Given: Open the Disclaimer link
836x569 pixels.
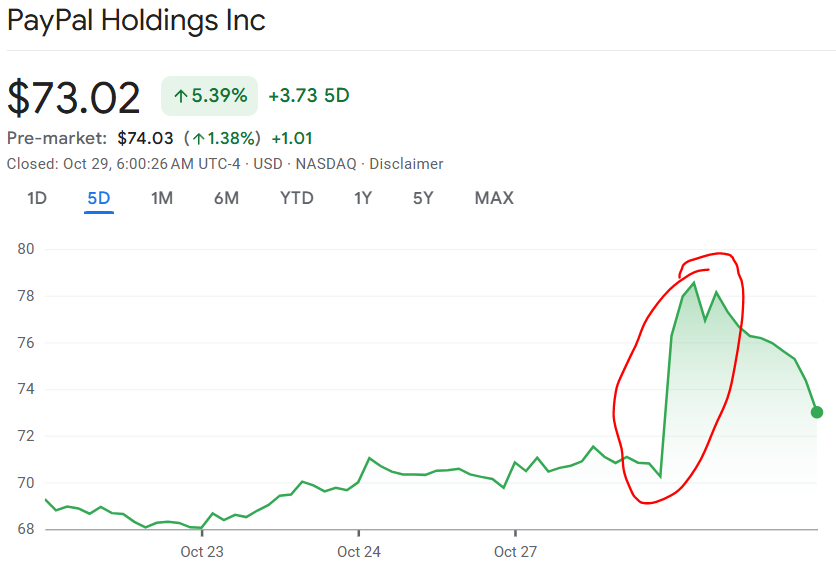Looking at the screenshot, I should tap(406, 164).
